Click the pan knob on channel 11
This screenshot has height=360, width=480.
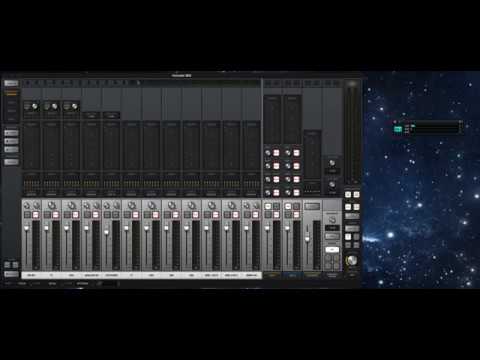(231, 205)
